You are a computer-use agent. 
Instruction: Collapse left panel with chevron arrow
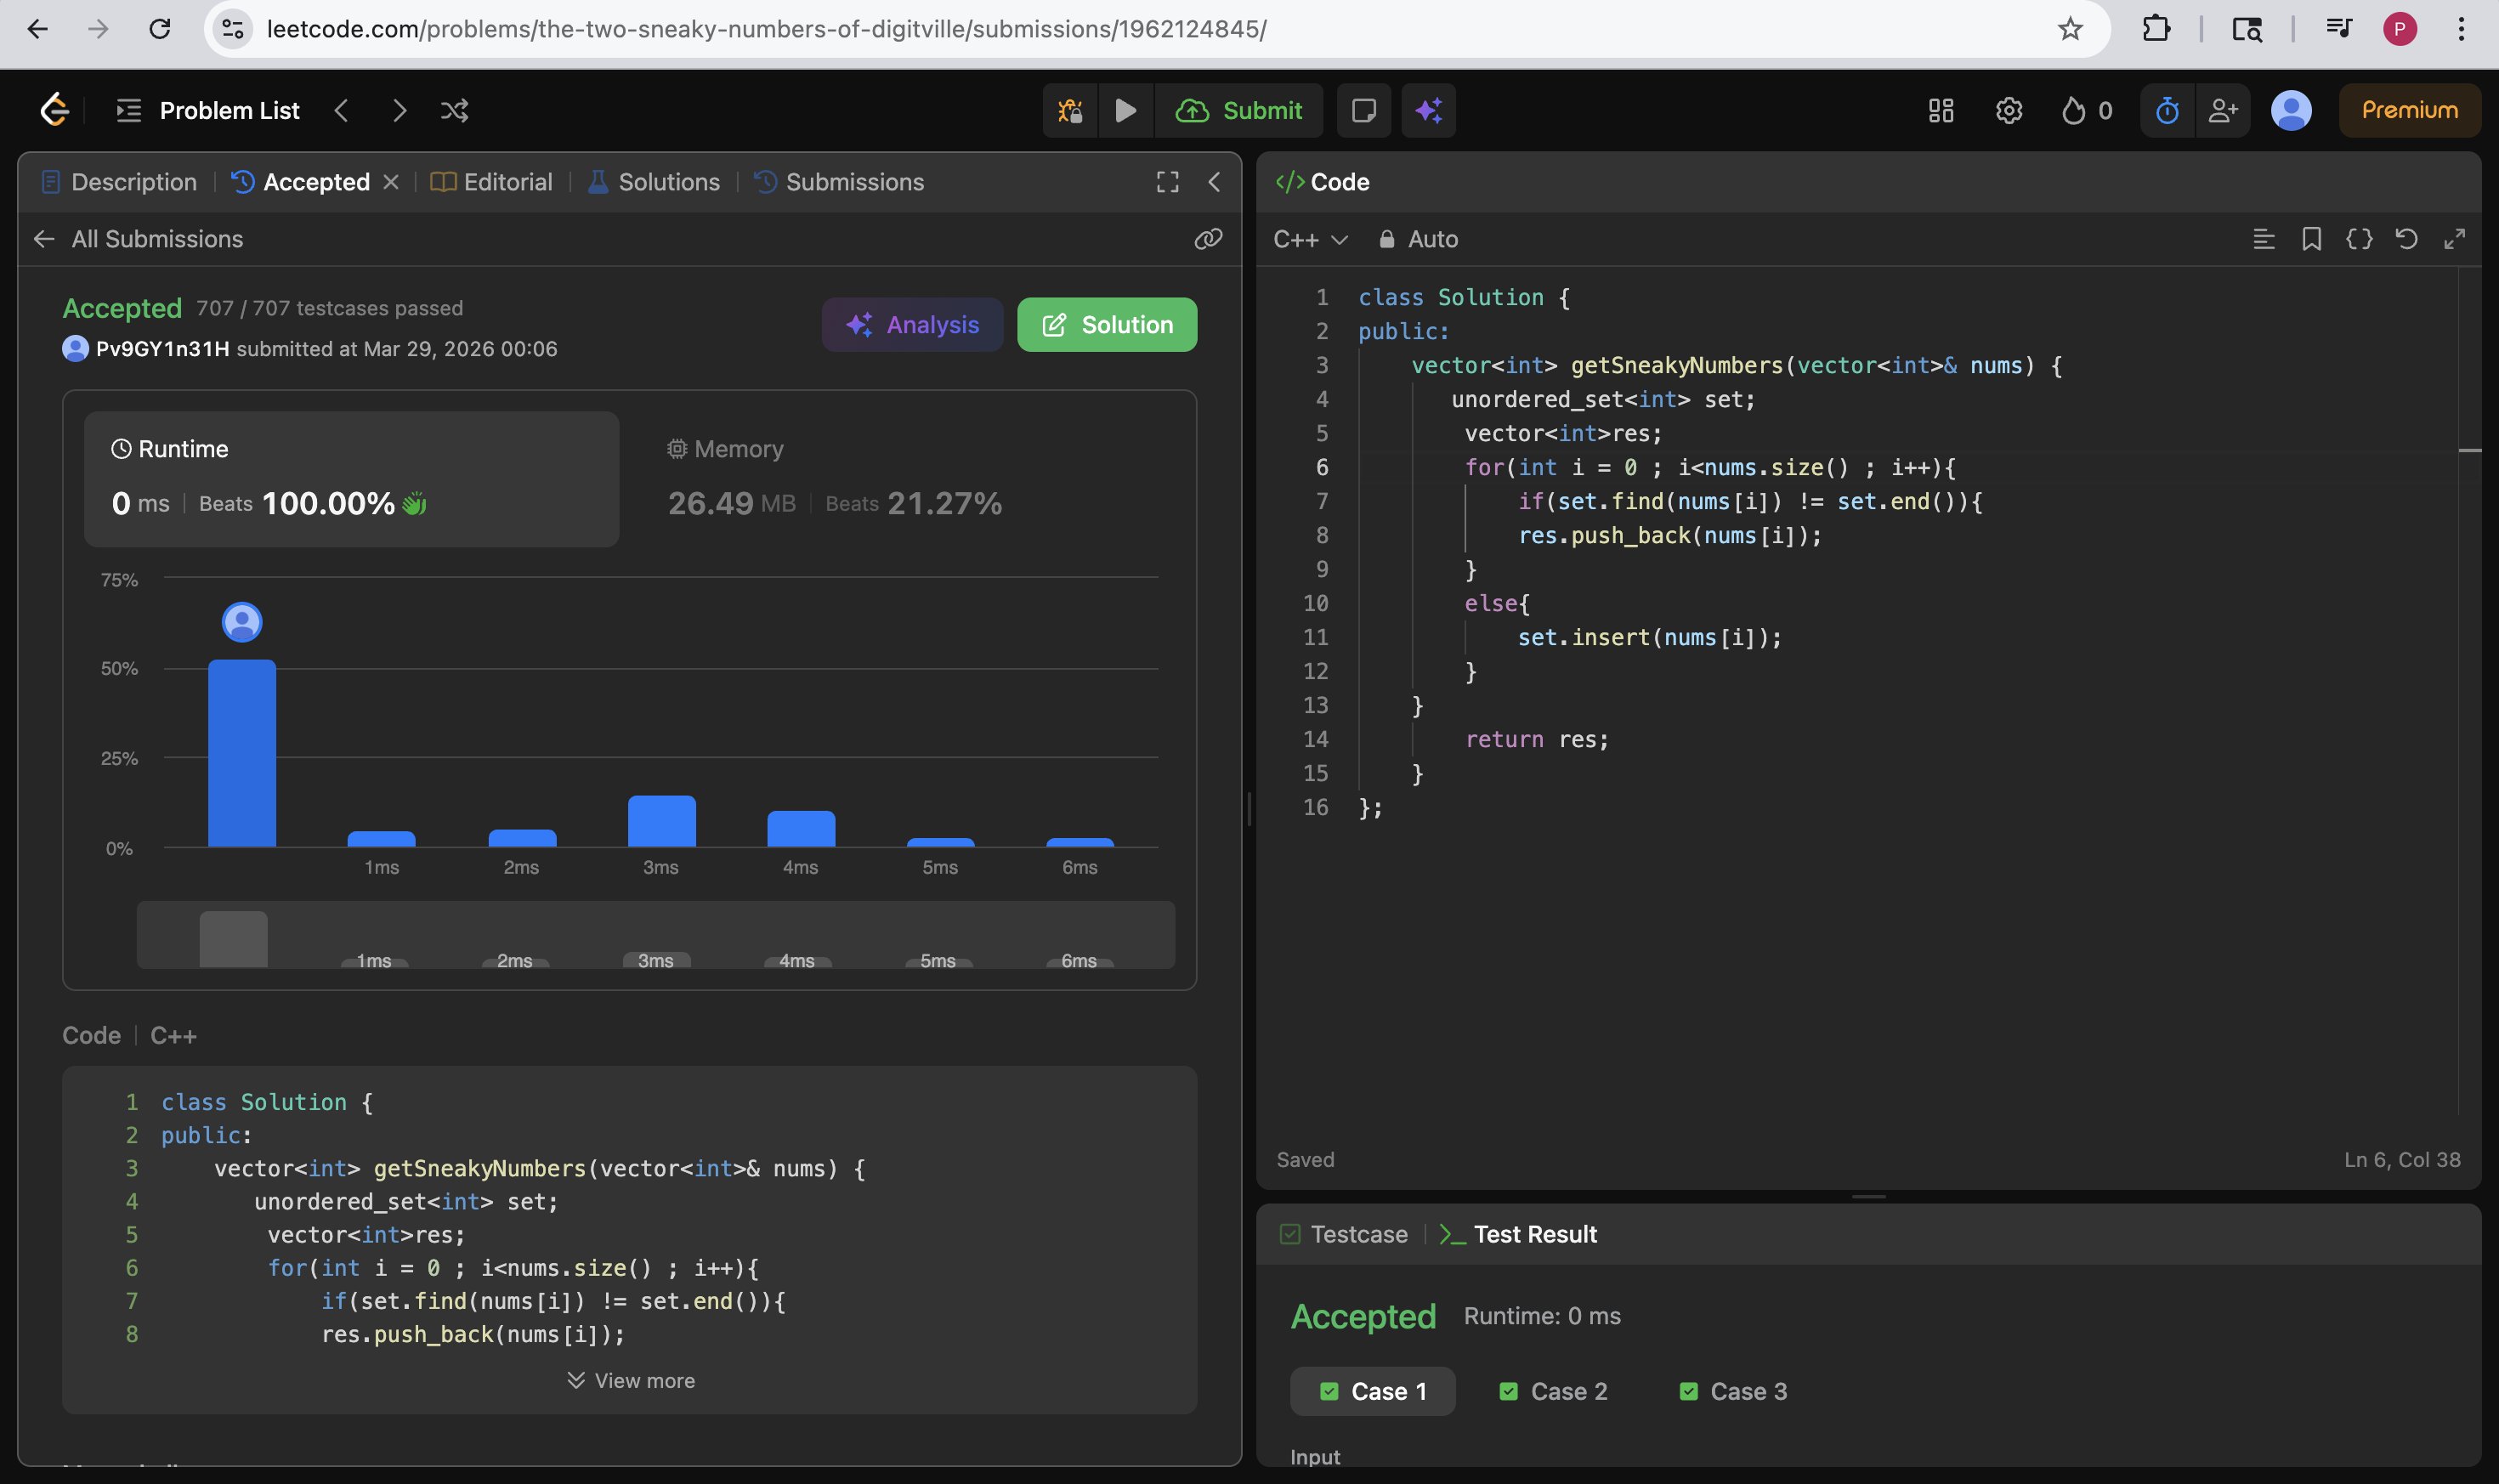1214,182
